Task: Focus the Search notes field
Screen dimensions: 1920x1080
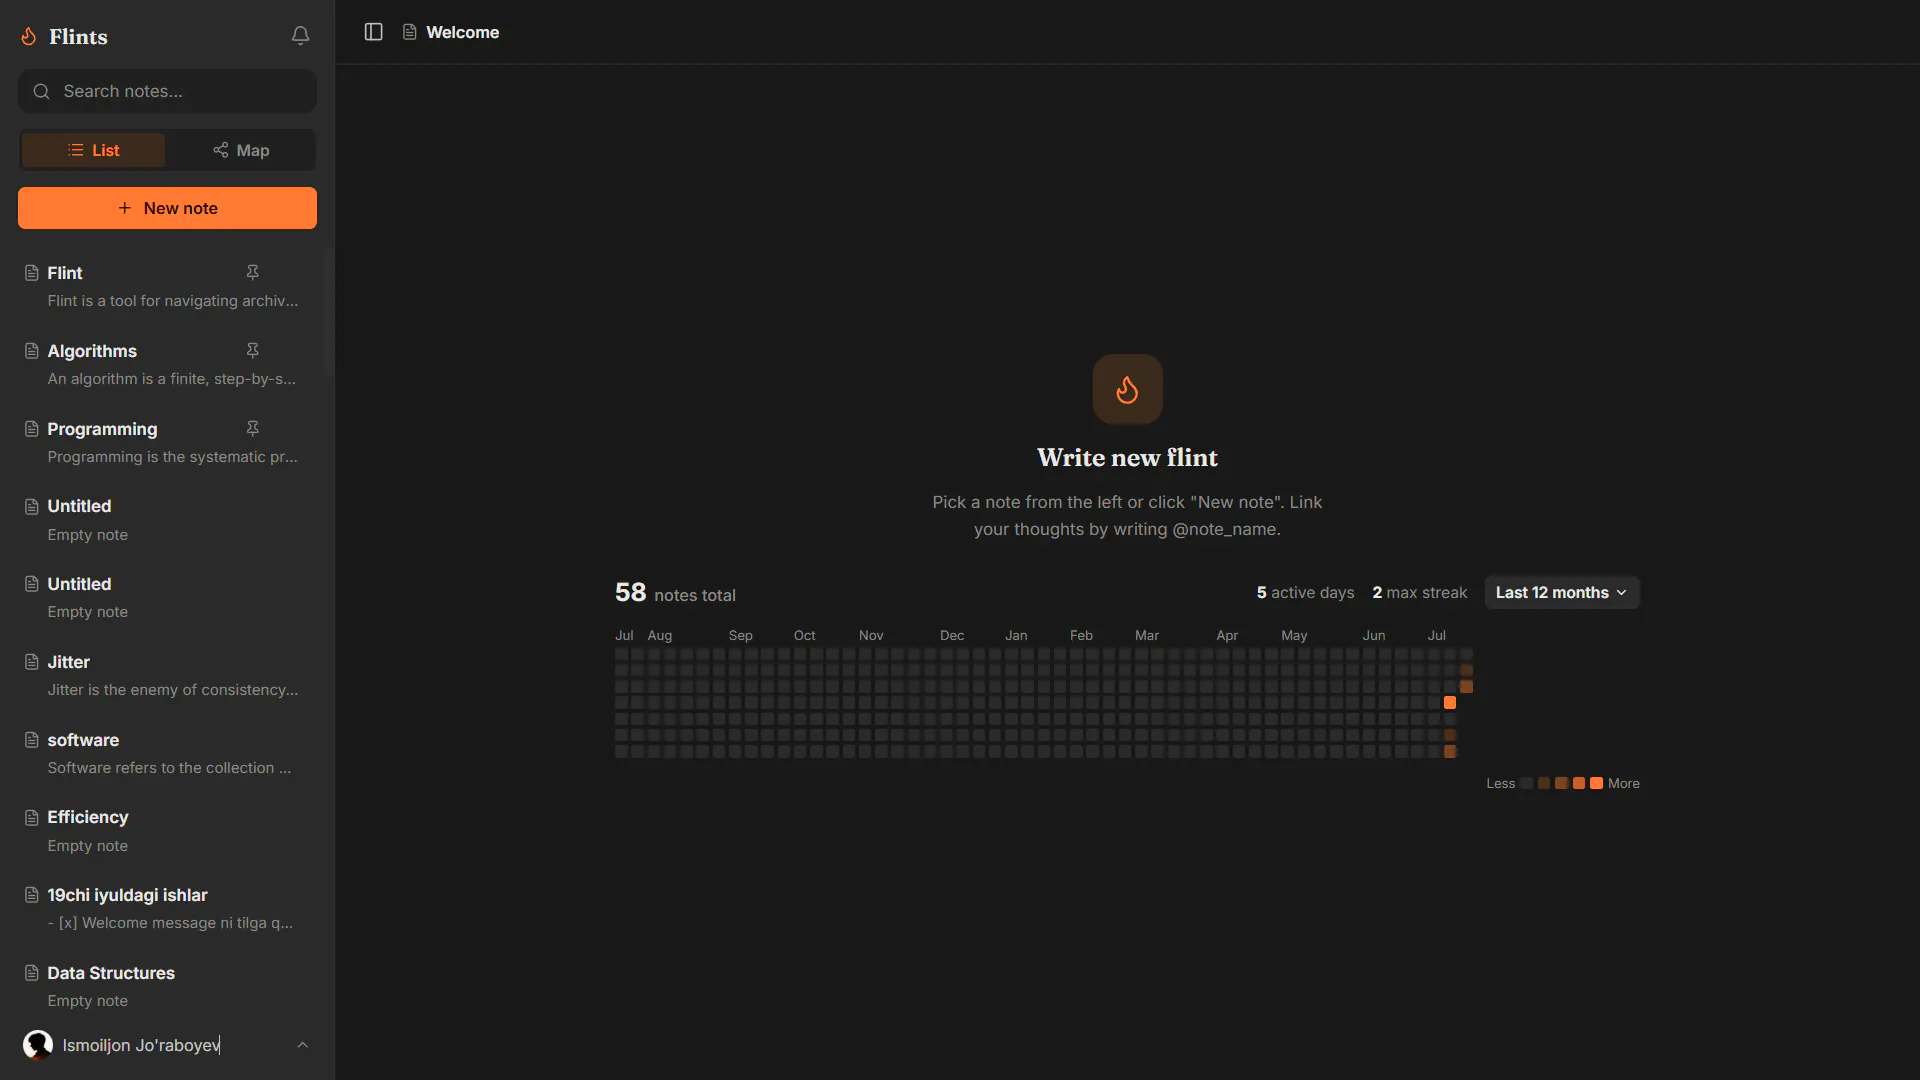Action: [x=167, y=91]
